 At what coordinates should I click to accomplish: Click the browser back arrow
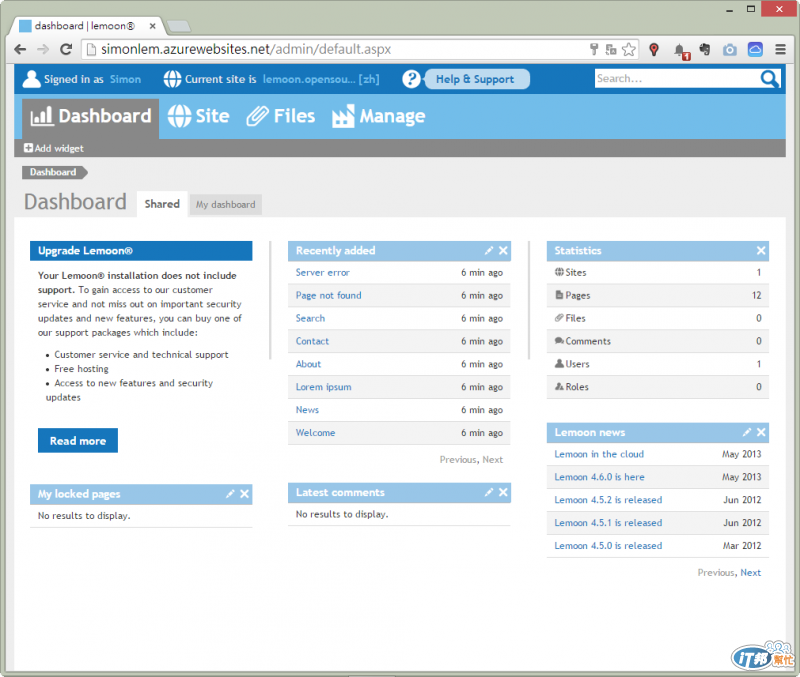[x=20, y=49]
